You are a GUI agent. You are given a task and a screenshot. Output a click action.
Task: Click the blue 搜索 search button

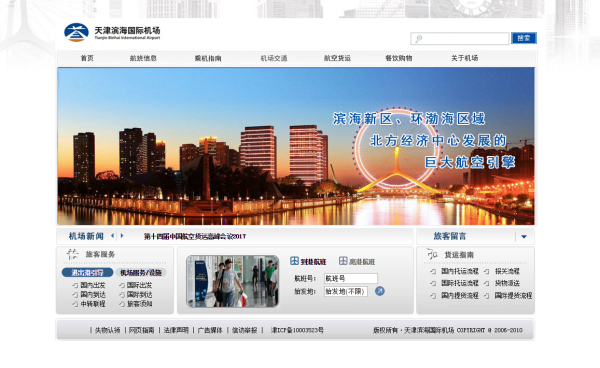[524, 38]
